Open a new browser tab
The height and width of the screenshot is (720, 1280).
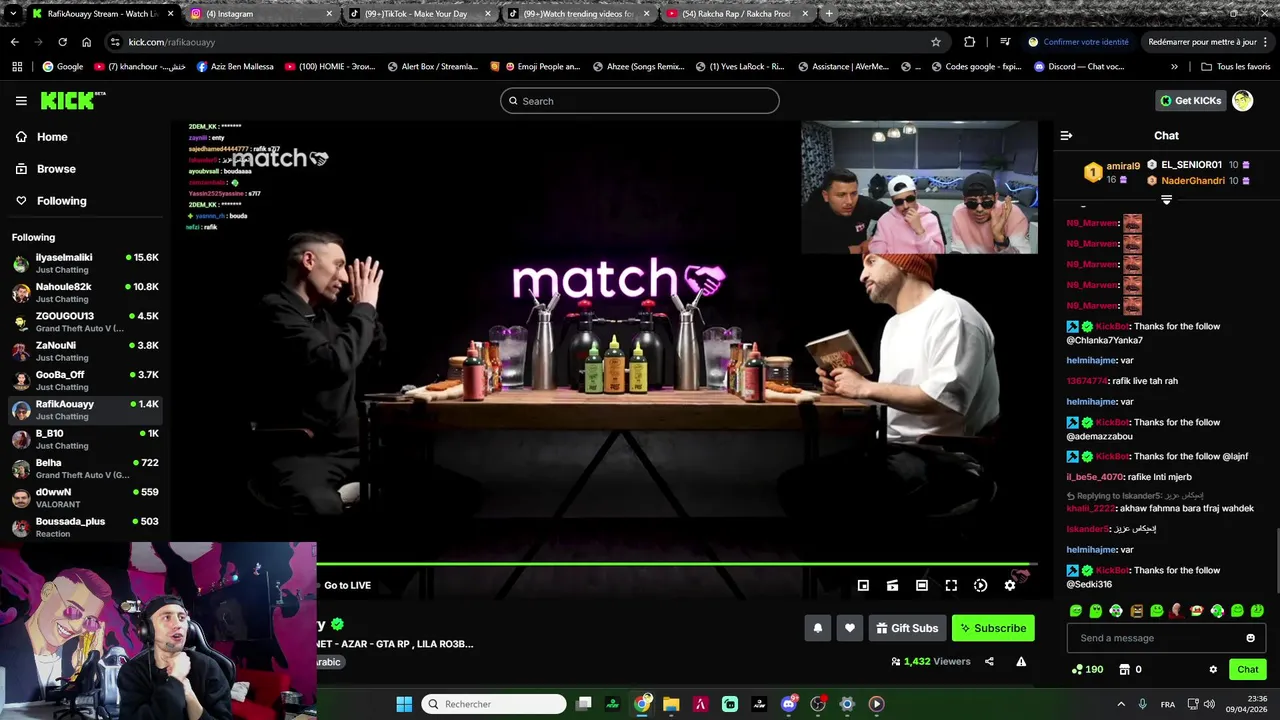coord(829,14)
